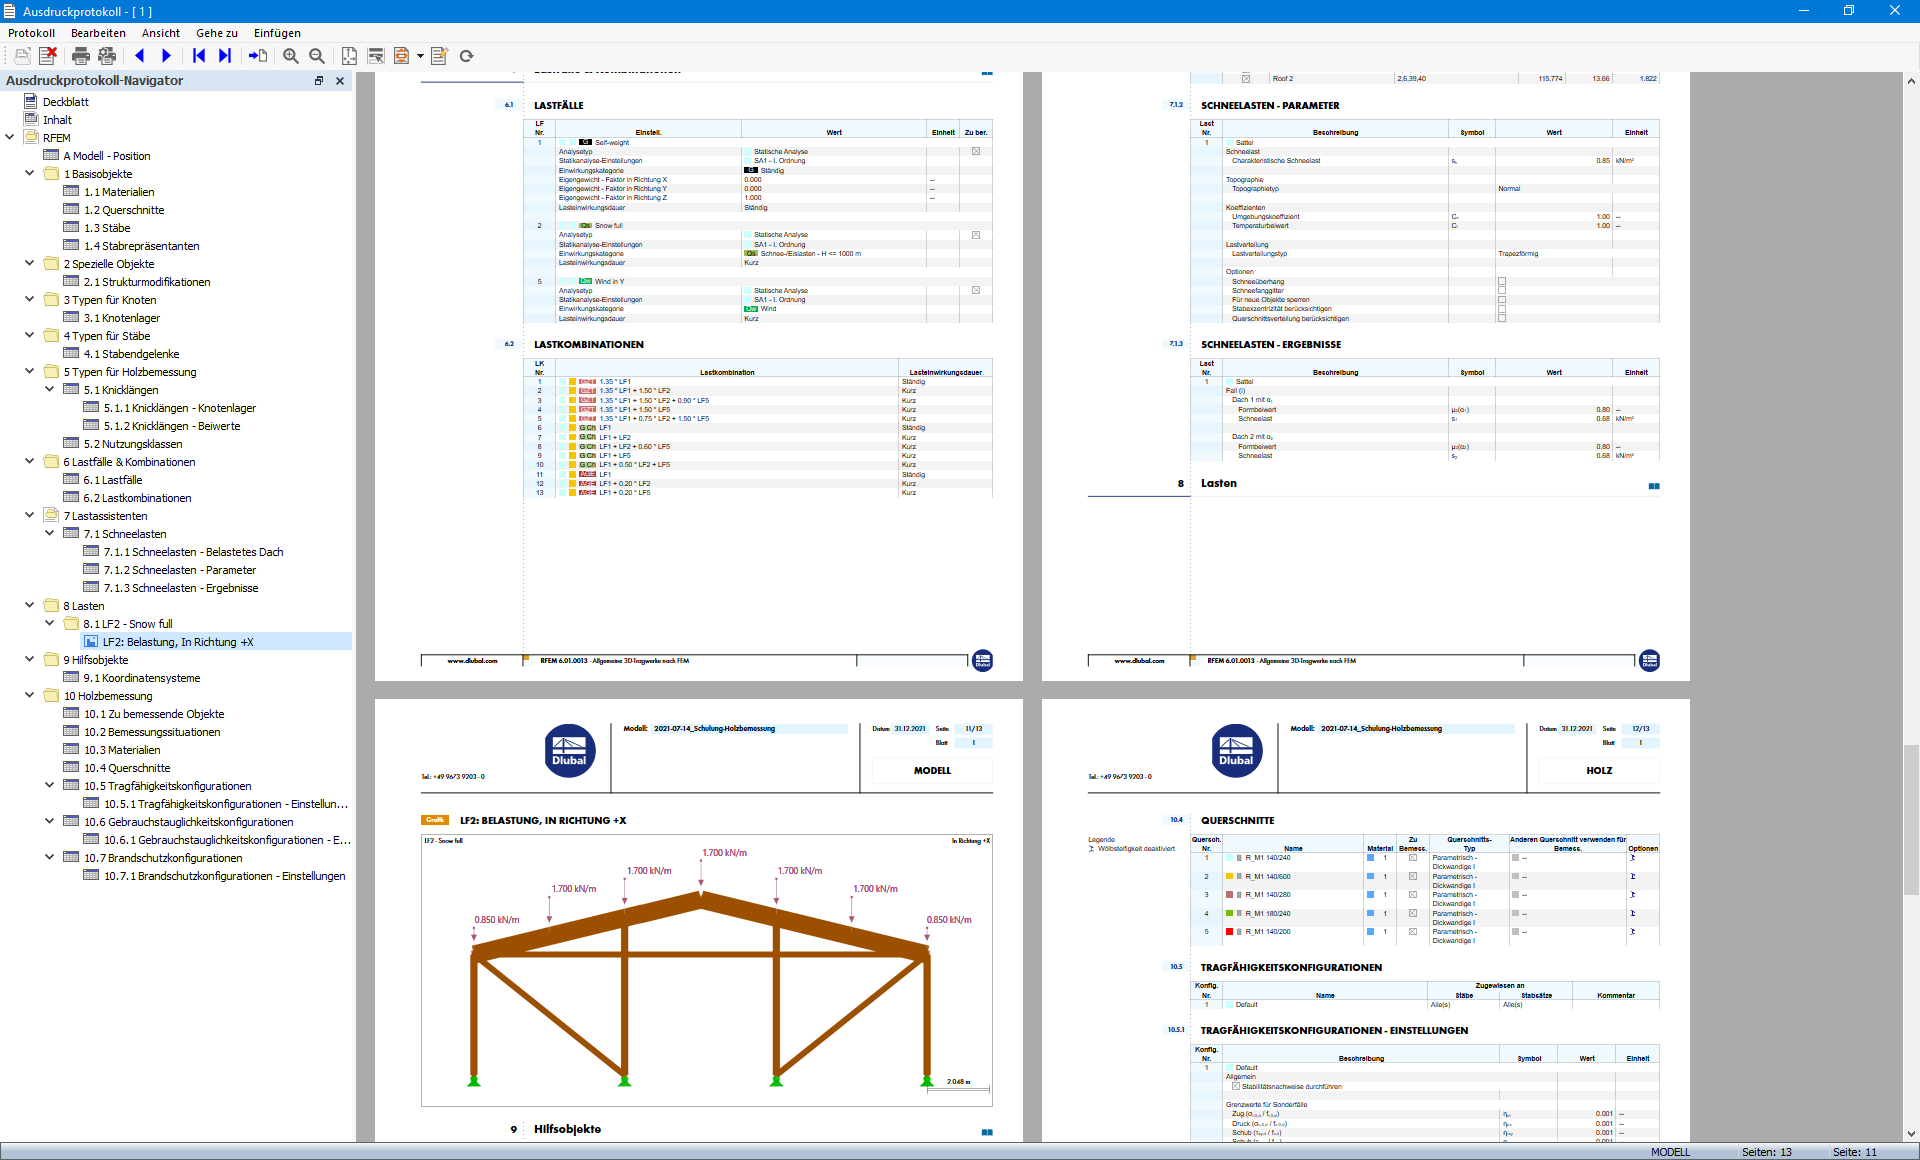
Task: Go to previous page with left arrow
Action: click(140, 56)
